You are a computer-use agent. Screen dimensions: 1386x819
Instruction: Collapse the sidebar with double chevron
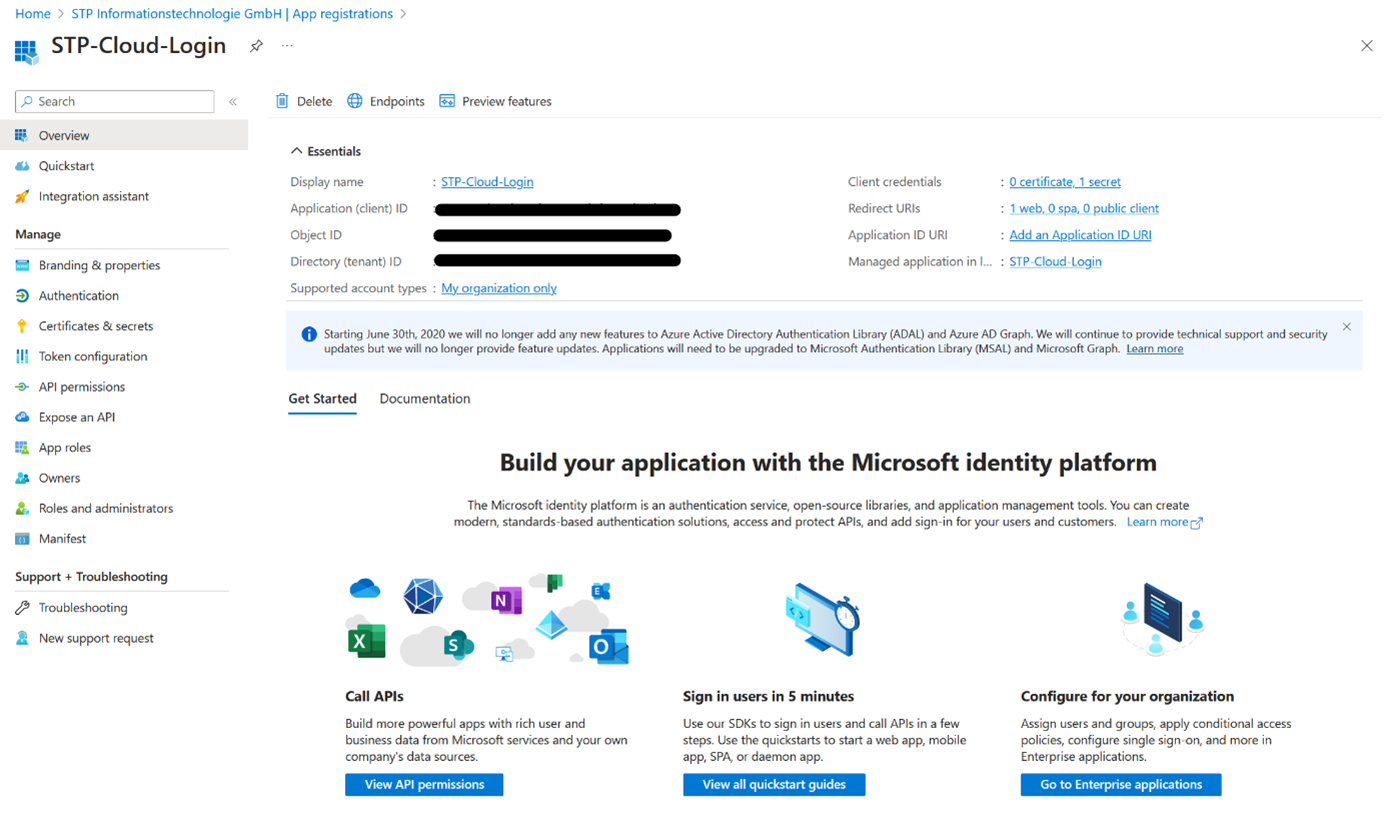click(x=233, y=101)
